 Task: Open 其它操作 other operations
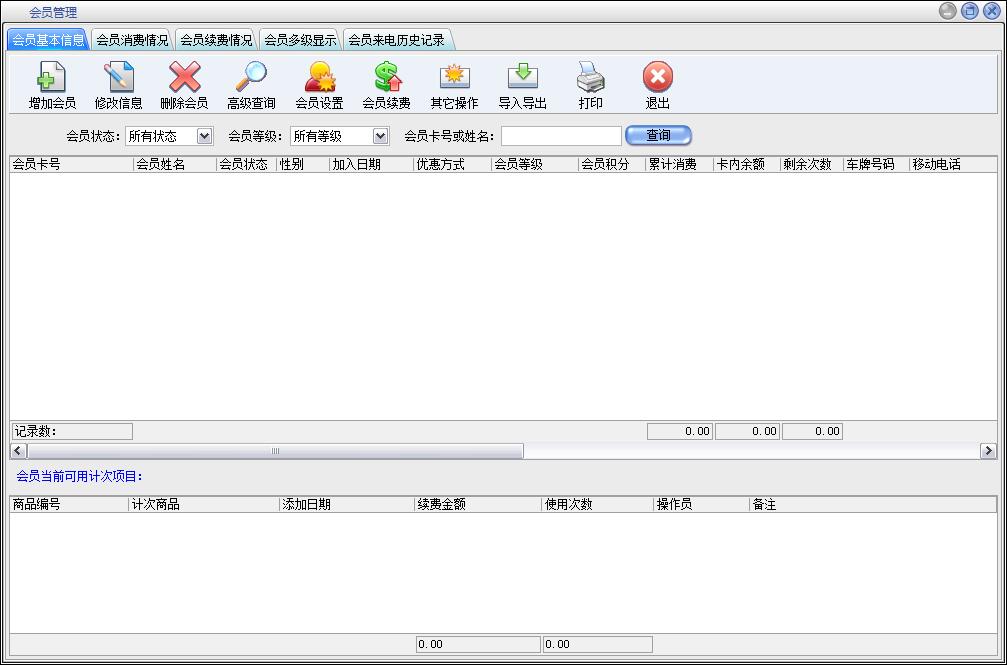click(454, 78)
